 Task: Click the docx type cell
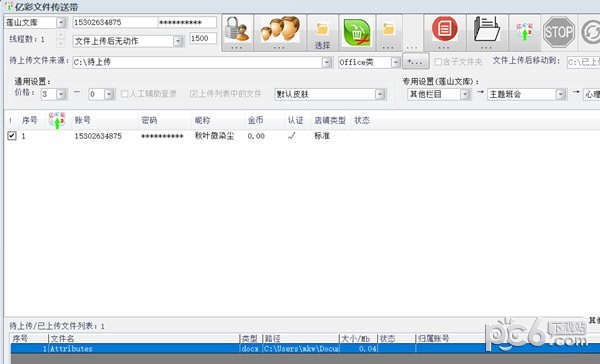click(250, 348)
